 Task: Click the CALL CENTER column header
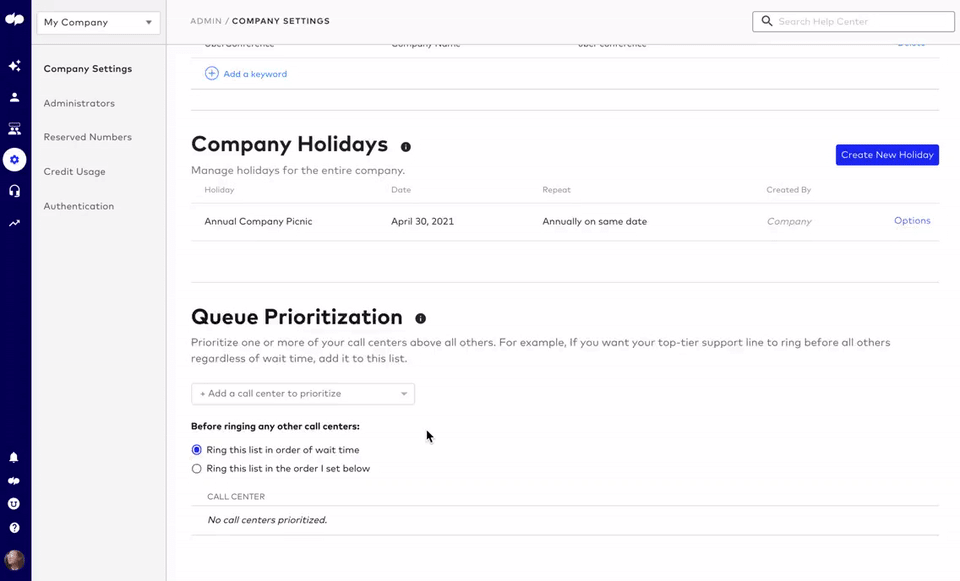click(x=236, y=497)
